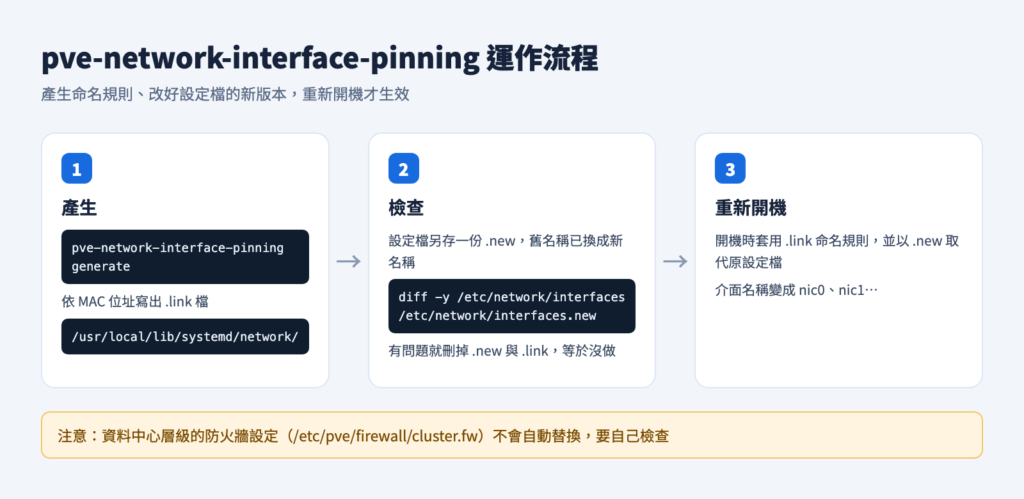Select the text 依 MAC 位址寫出 .link 檔
This screenshot has width=1024, height=499.
point(136,302)
